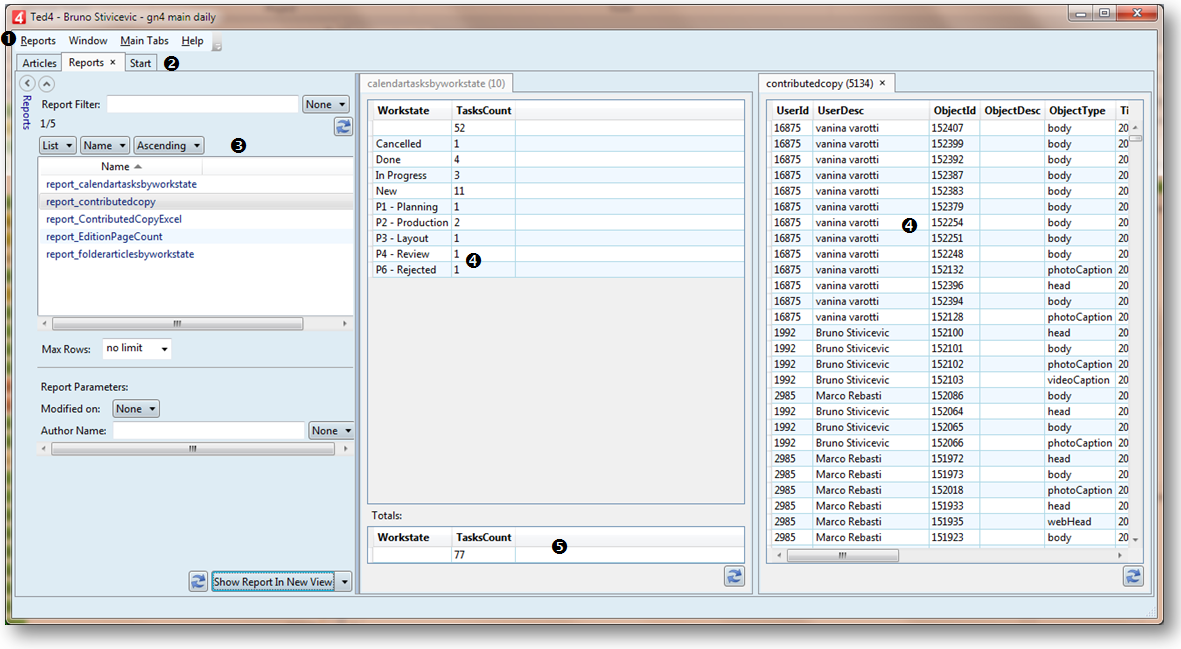Click the Ted4 application icon in title bar
This screenshot has height=649, width=1181.
point(19,17)
